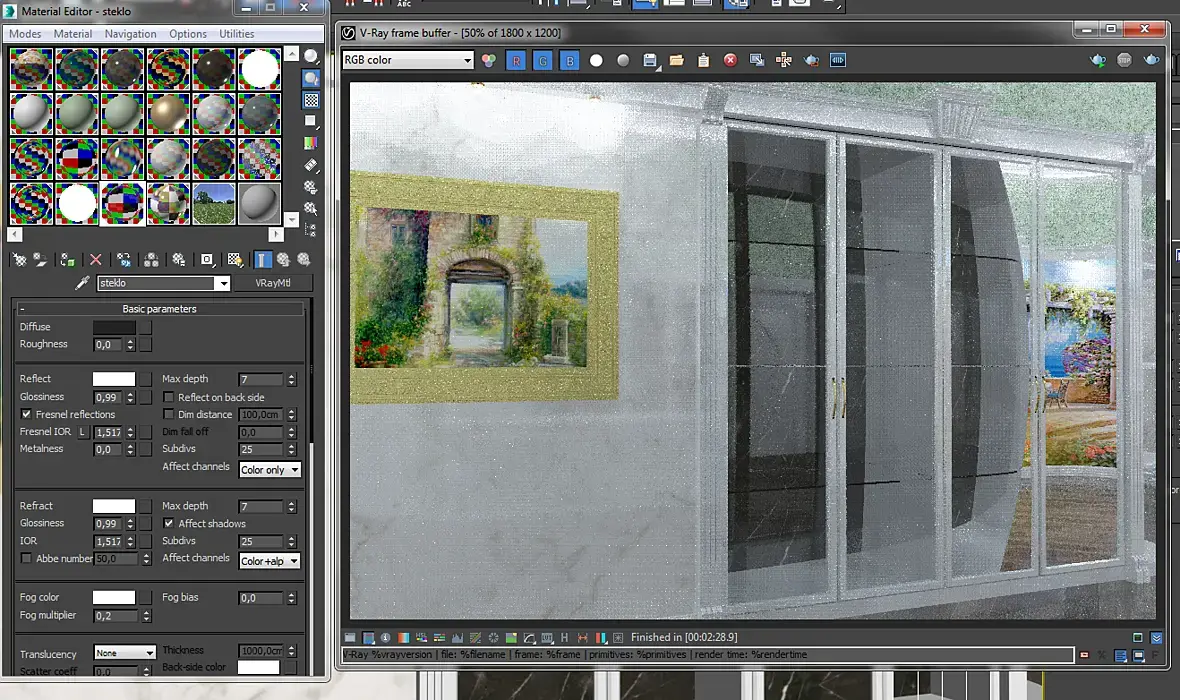Toggle the blue channel in frame buffer
The height and width of the screenshot is (700, 1180).
[x=569, y=61]
